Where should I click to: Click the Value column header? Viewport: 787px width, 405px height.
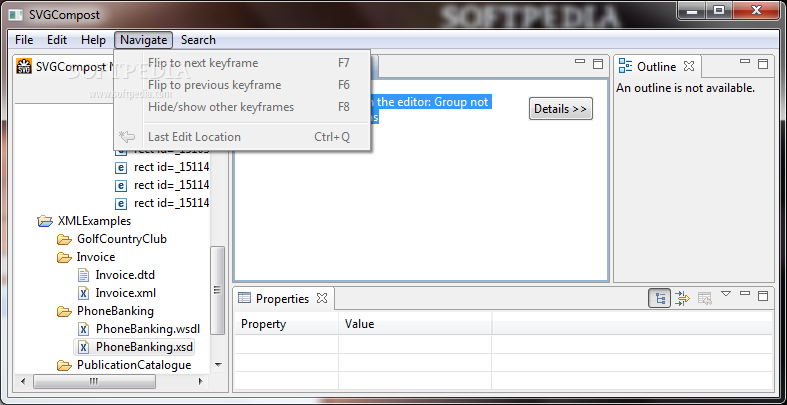coord(415,324)
